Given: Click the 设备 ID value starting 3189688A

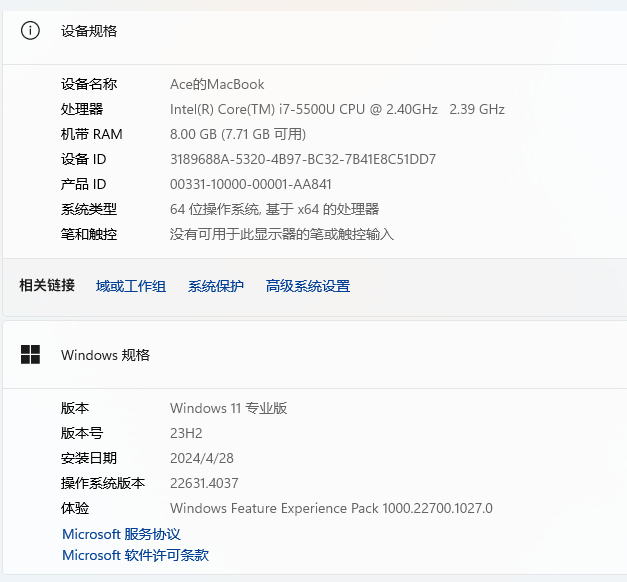Looking at the screenshot, I should 303,159.
